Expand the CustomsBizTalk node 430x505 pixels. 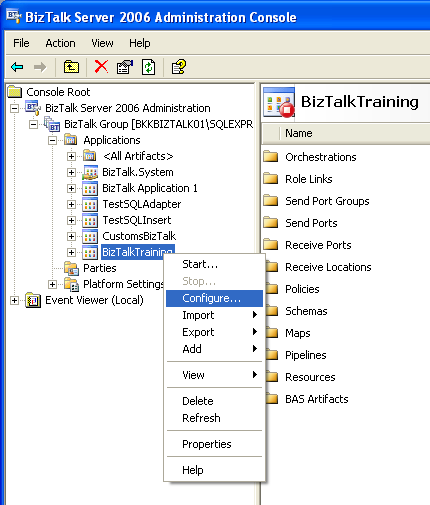coord(71,236)
